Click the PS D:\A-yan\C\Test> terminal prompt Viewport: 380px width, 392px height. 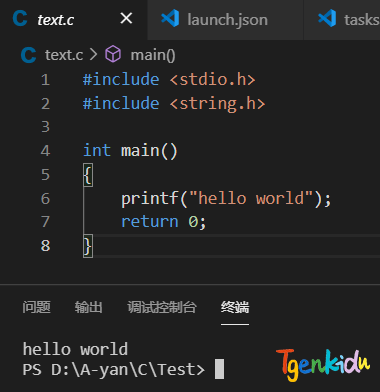point(114,370)
